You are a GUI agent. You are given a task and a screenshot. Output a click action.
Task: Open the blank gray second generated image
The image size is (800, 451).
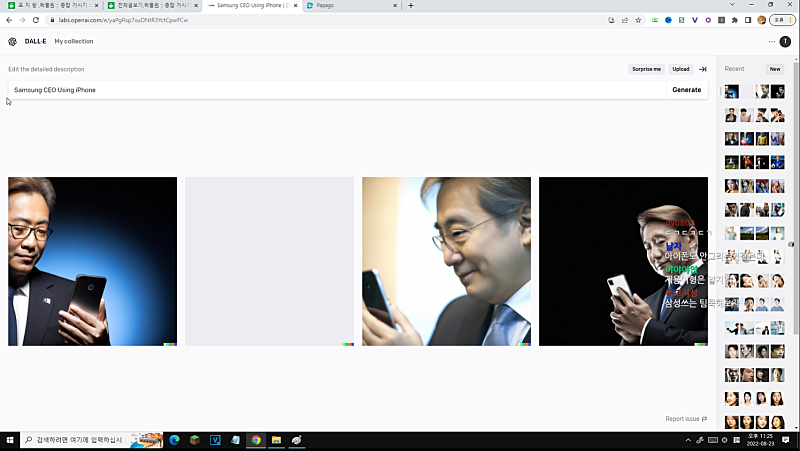click(269, 261)
